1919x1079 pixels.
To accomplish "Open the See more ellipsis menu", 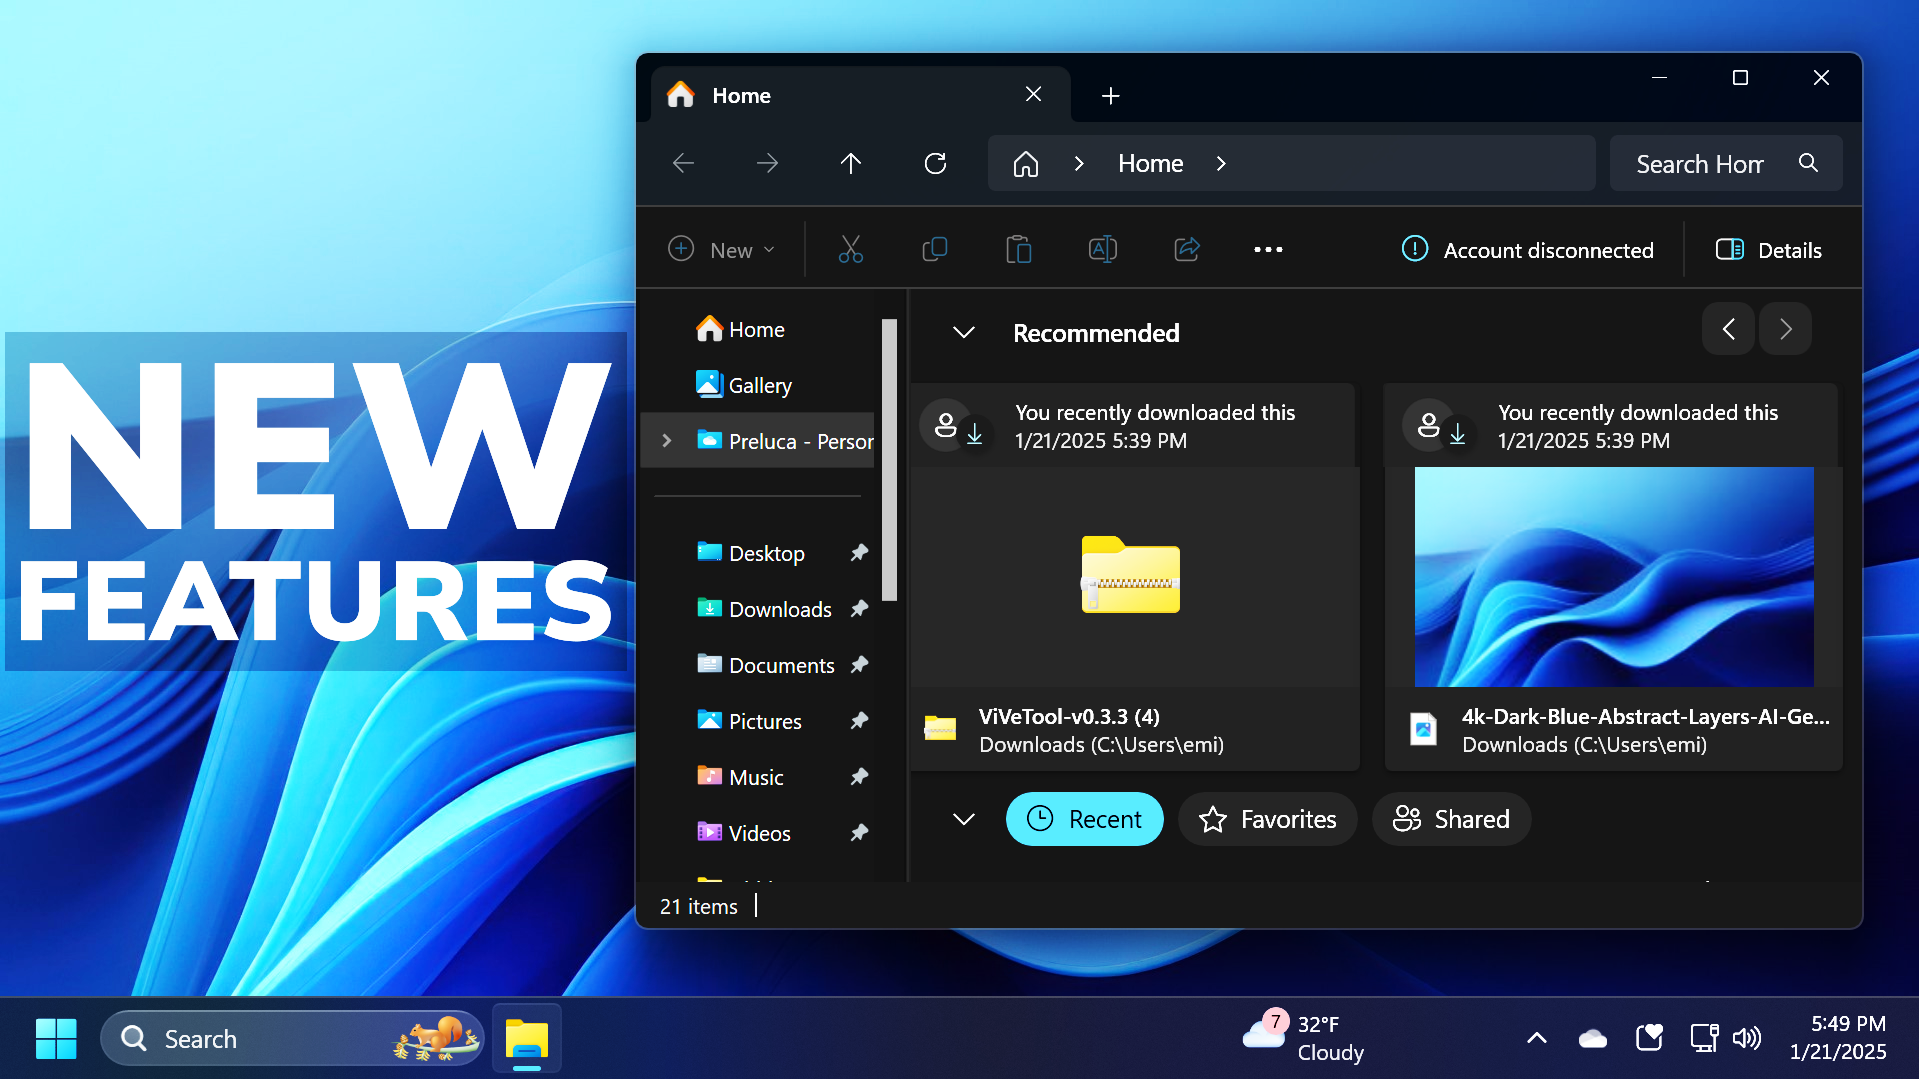I will [x=1267, y=249].
